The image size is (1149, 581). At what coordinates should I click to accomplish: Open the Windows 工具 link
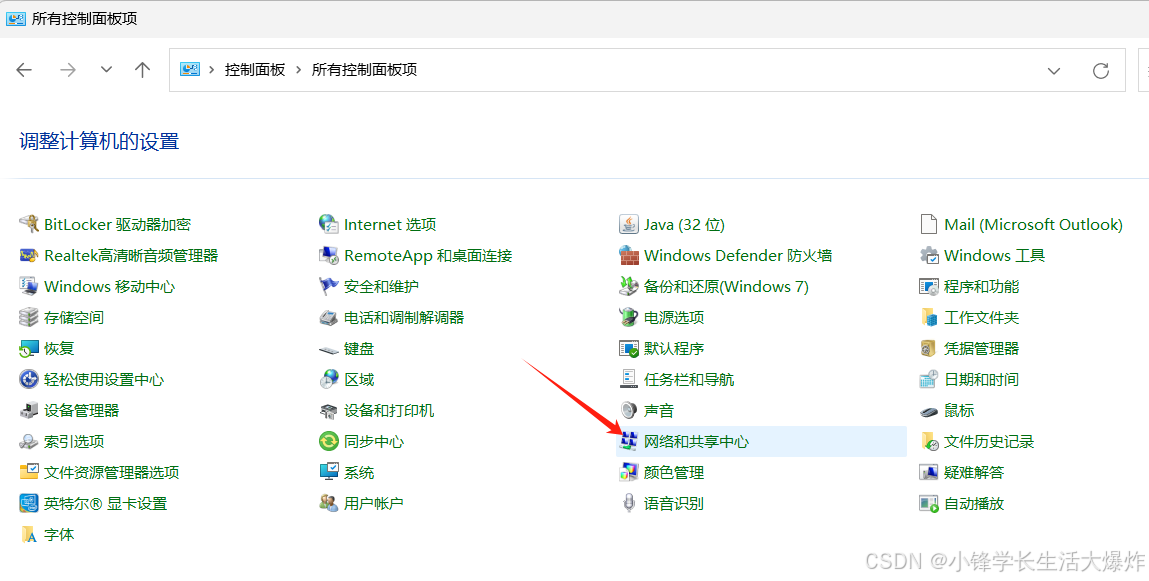994,256
